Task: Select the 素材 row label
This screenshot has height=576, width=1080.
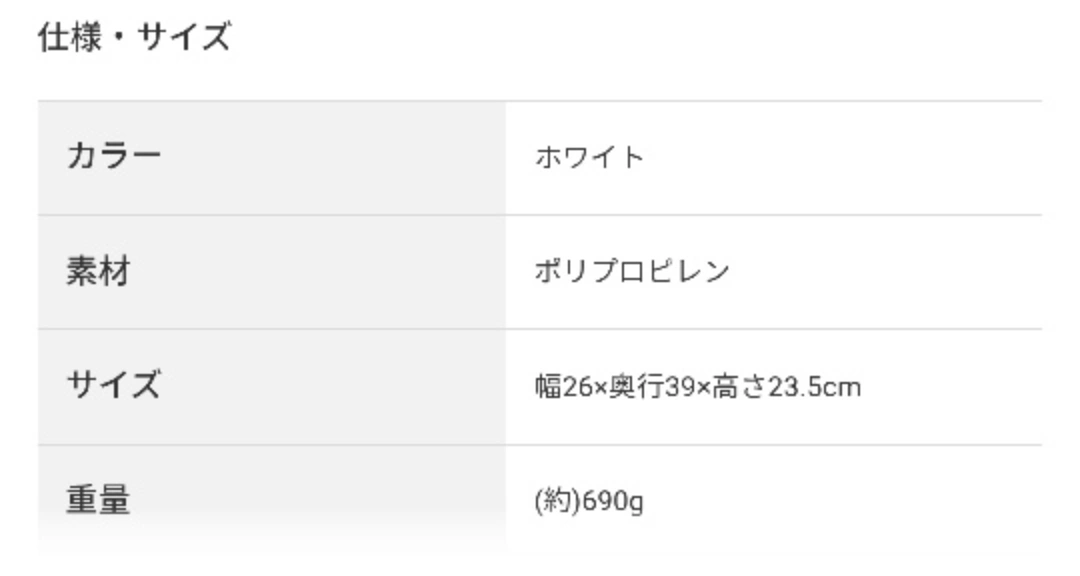Action: tap(98, 271)
